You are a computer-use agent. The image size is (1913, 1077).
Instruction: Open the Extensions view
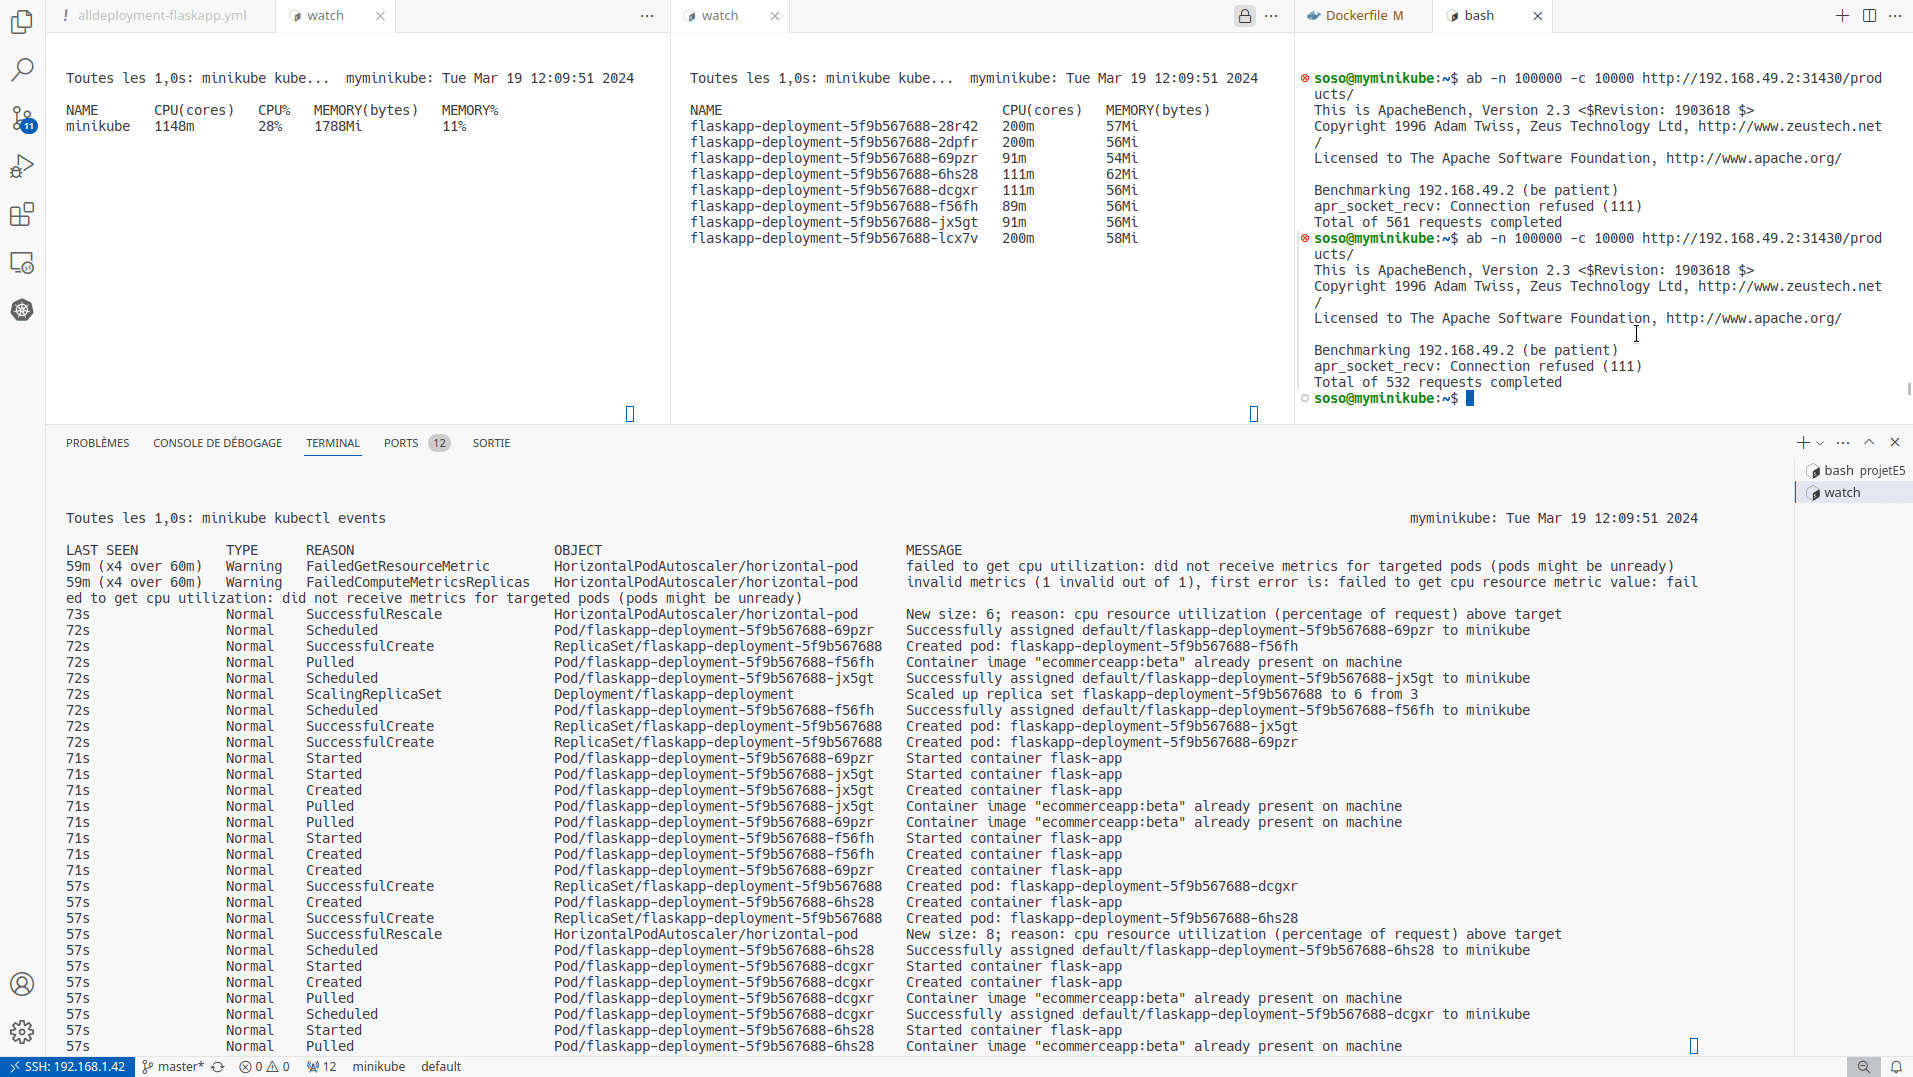pyautogui.click(x=22, y=215)
